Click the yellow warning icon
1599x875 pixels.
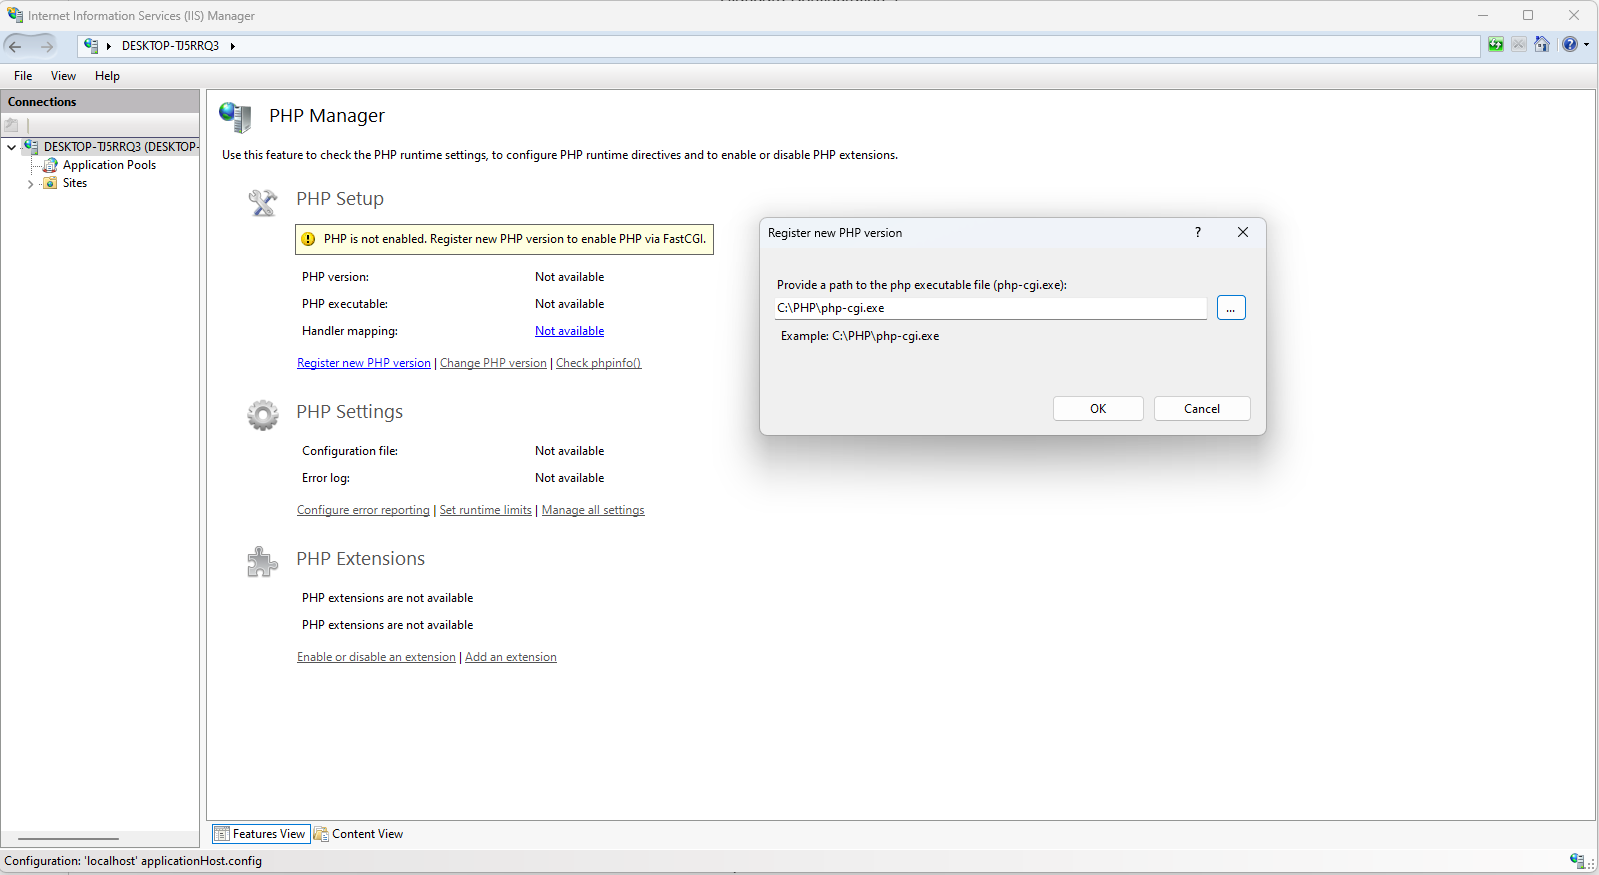(x=309, y=239)
